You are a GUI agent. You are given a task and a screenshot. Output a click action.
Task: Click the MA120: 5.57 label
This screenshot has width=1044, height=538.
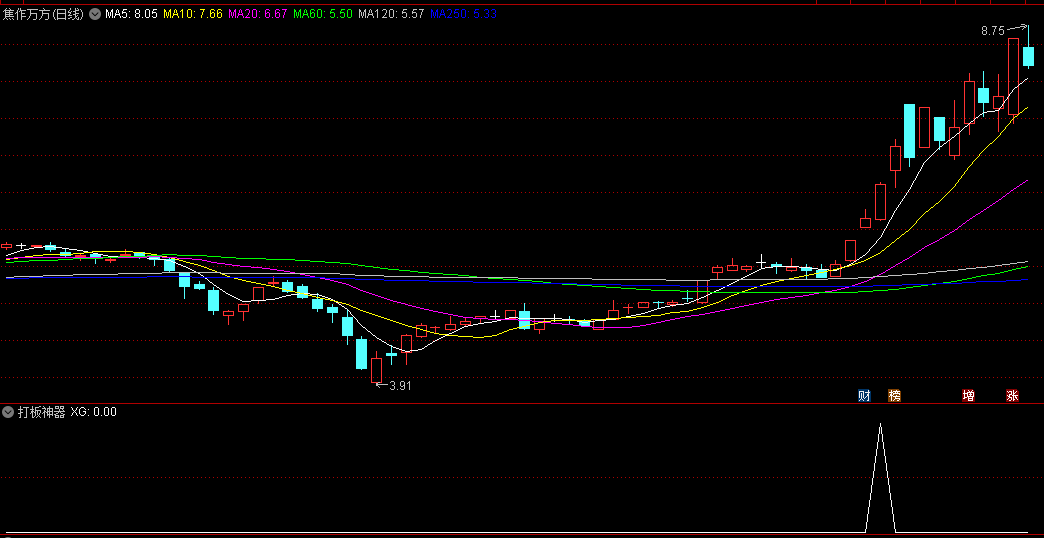(392, 14)
